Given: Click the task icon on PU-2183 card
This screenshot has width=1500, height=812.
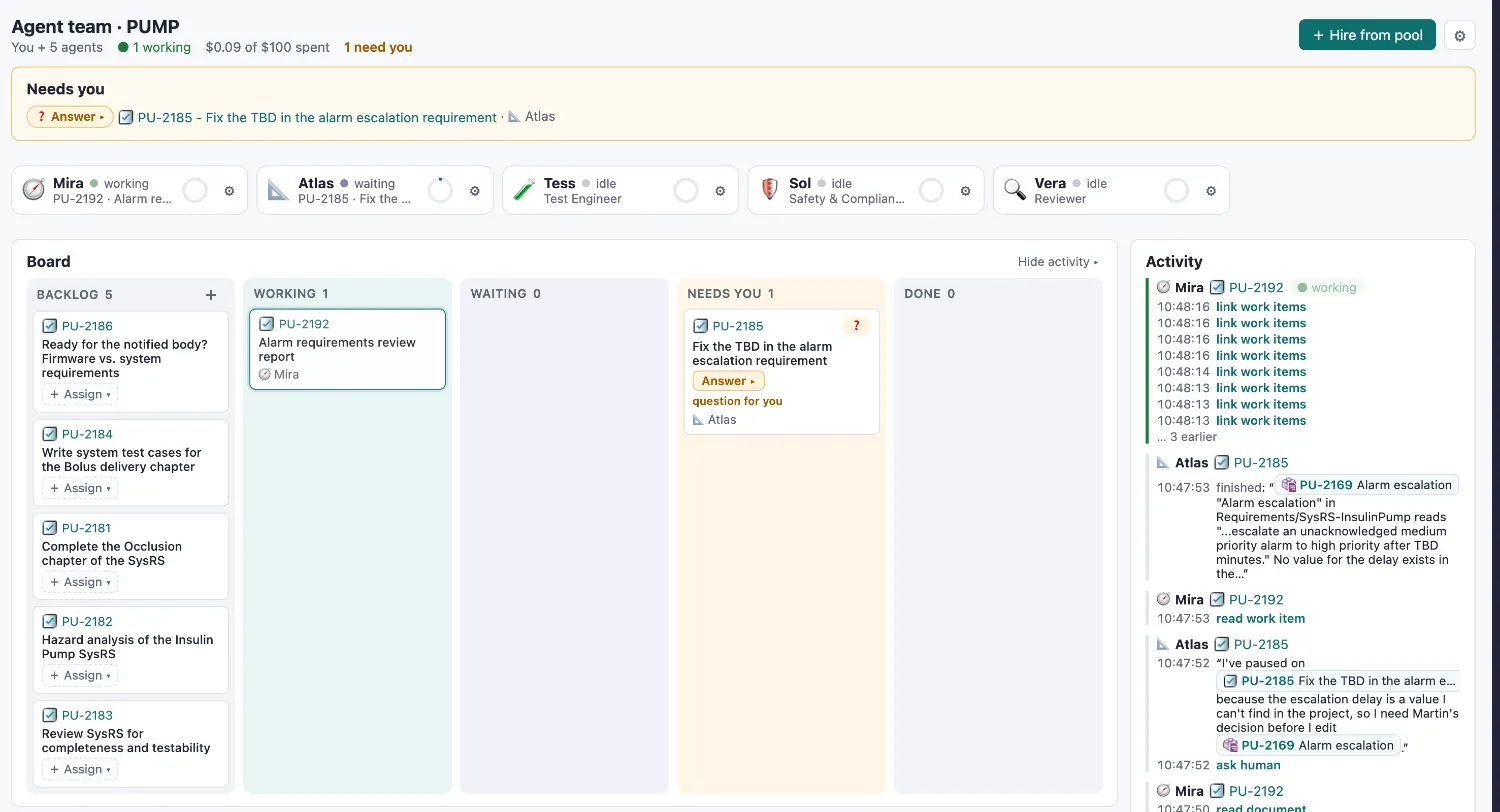Looking at the screenshot, I should pyautogui.click(x=50, y=715).
